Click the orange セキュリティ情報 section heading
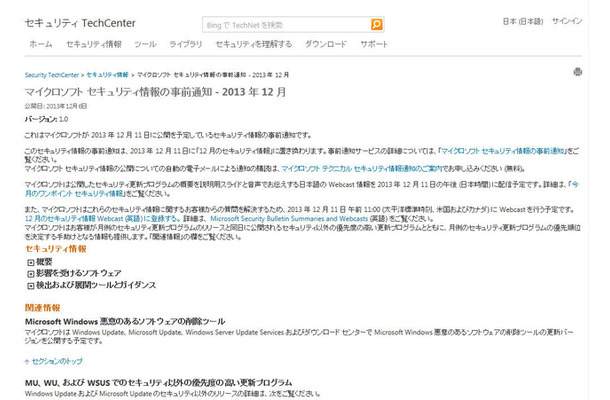Image resolution: width=610 pixels, height=400 pixels. (x=56, y=249)
